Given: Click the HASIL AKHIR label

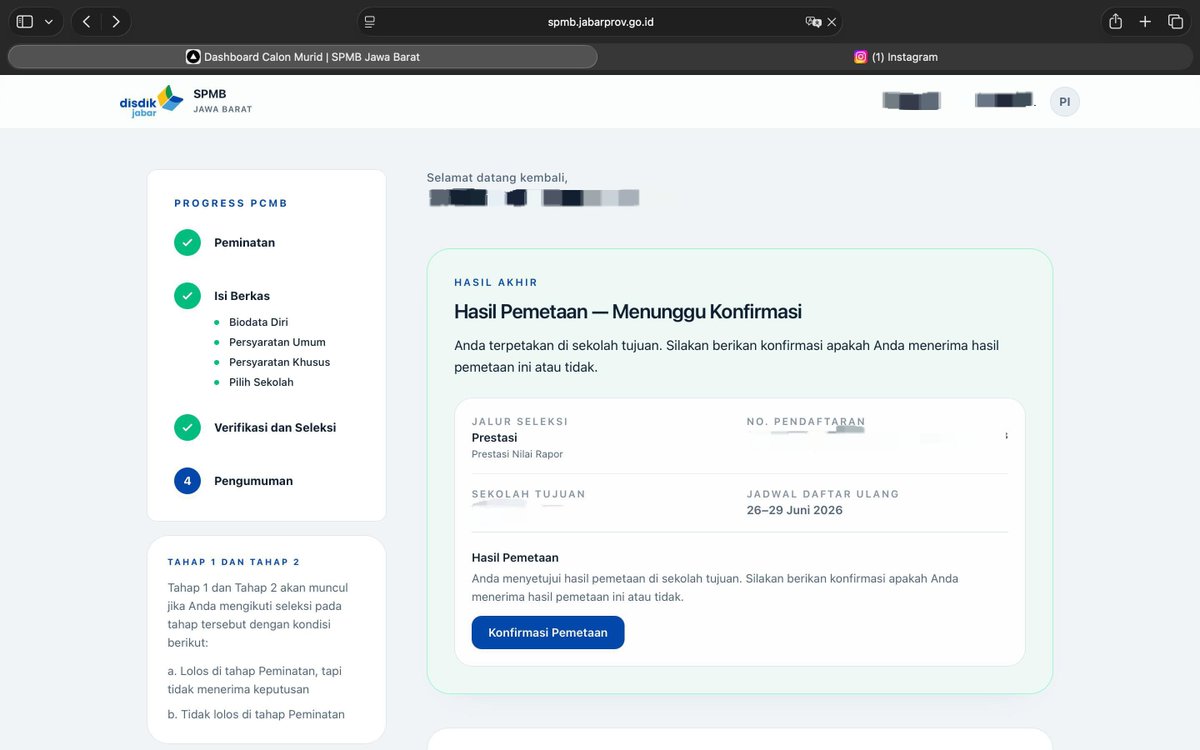Looking at the screenshot, I should coord(496,283).
